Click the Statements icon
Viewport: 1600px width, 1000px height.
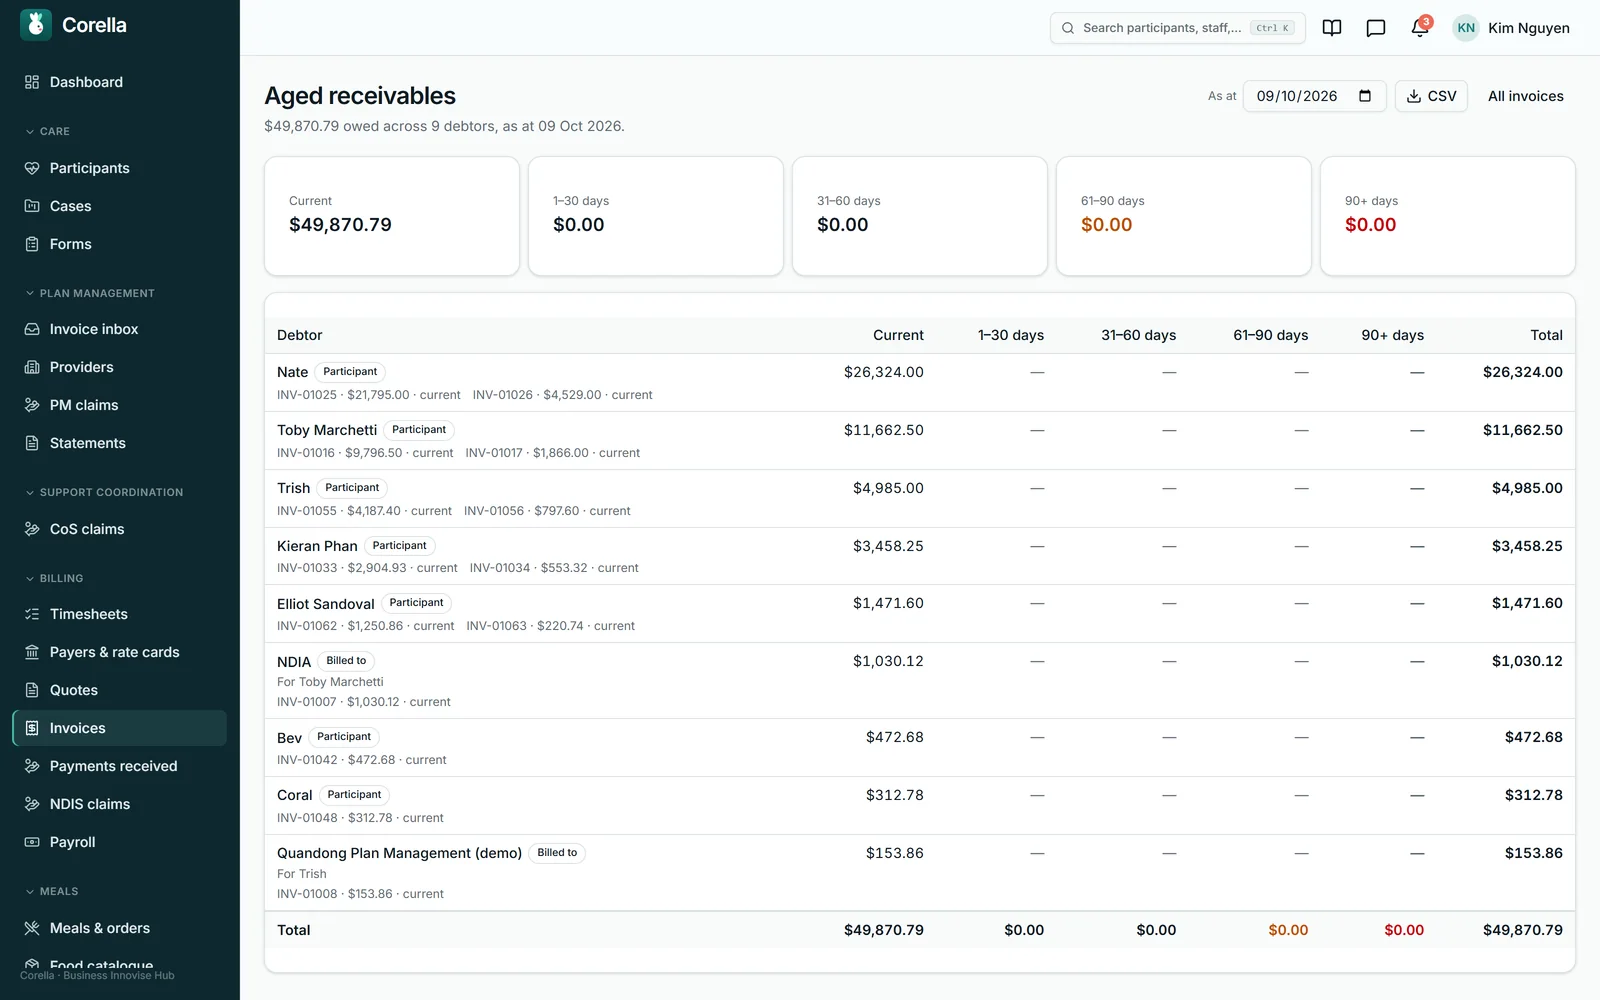point(32,443)
